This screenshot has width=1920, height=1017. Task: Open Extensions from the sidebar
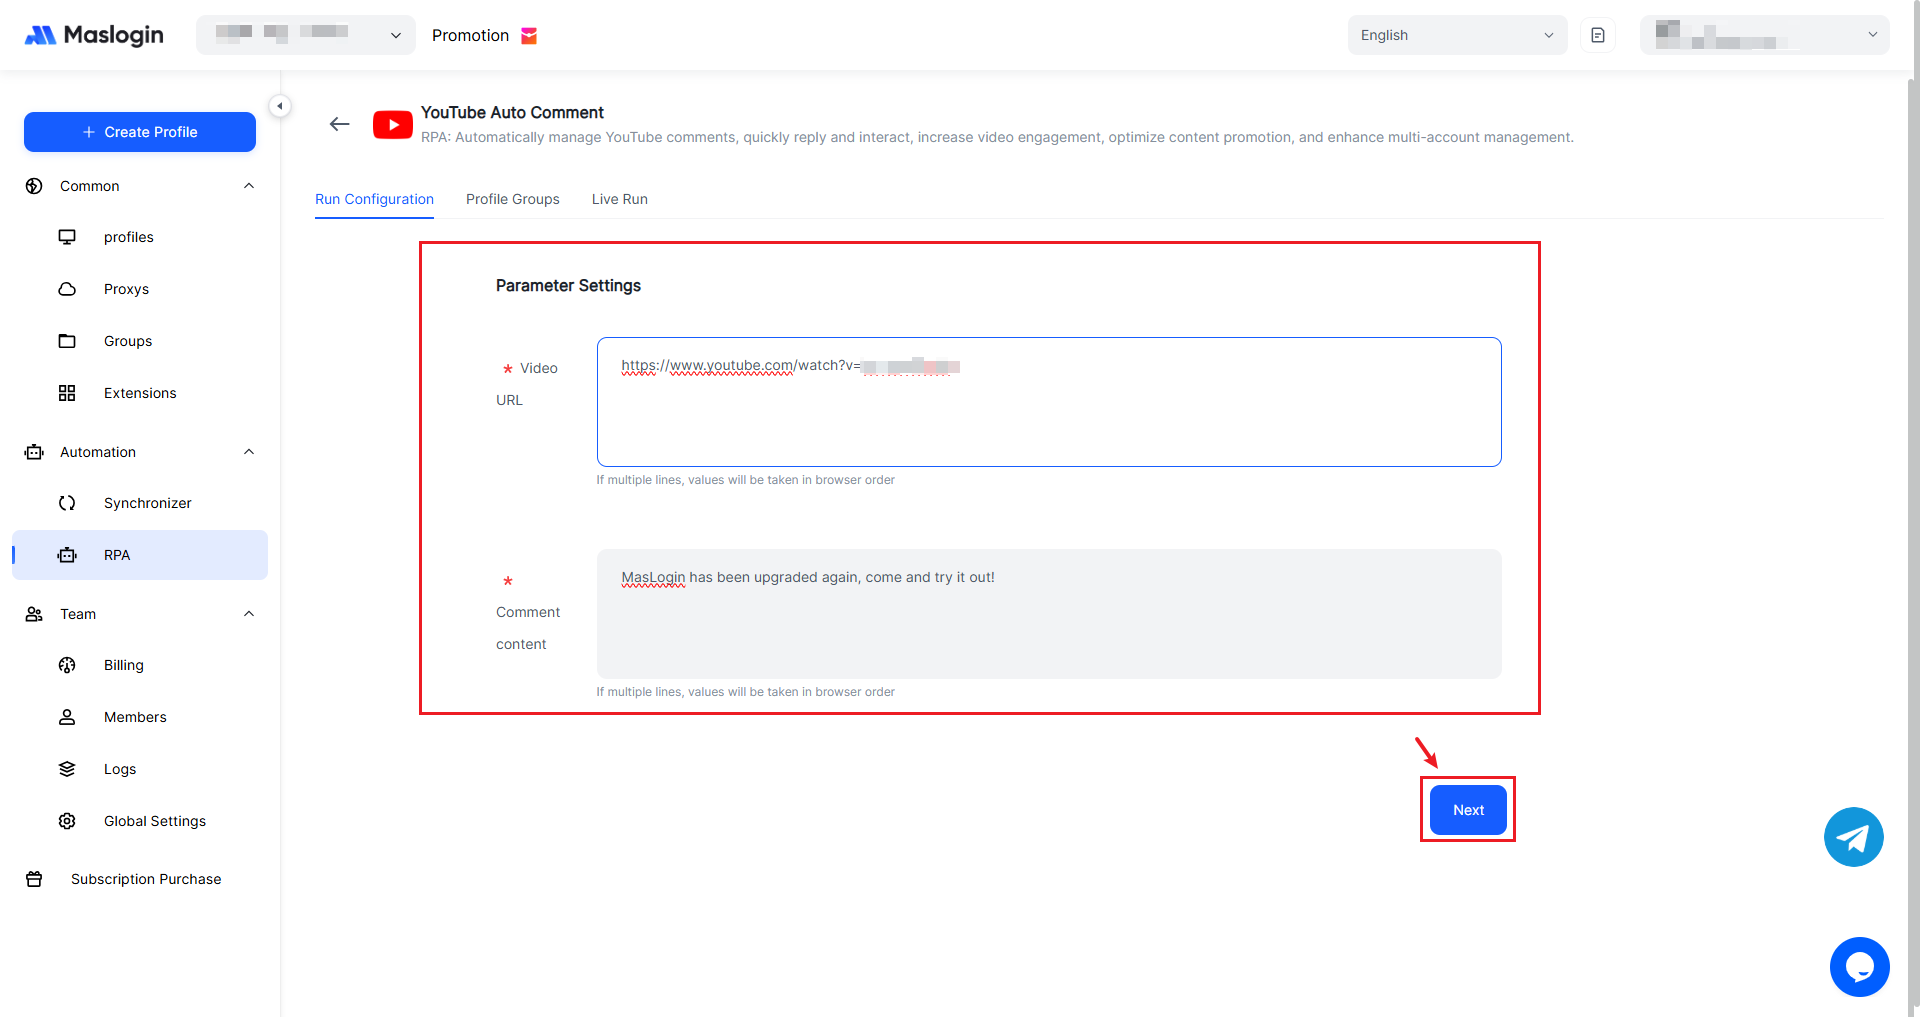click(x=140, y=393)
